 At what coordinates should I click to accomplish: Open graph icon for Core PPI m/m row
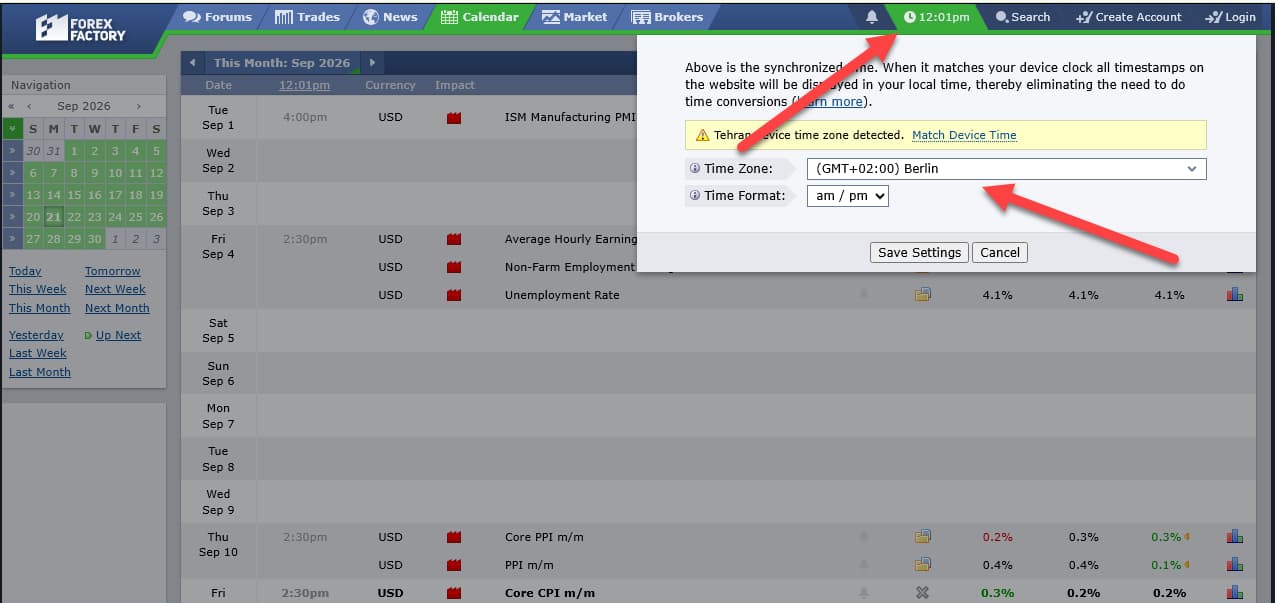click(x=1235, y=537)
